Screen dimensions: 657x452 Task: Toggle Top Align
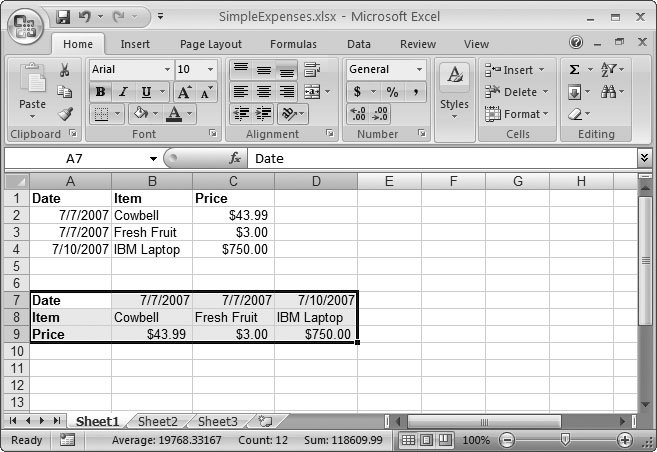[x=241, y=69]
